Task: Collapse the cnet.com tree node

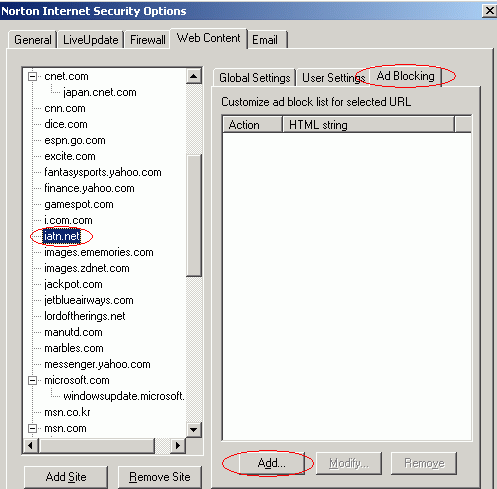Action: [x=32, y=76]
